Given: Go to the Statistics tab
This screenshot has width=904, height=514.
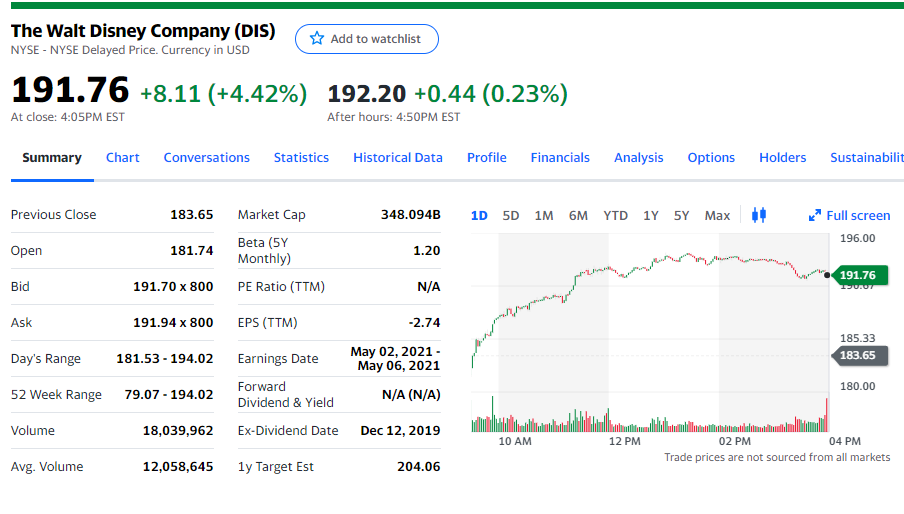Looking at the screenshot, I should click(x=301, y=157).
